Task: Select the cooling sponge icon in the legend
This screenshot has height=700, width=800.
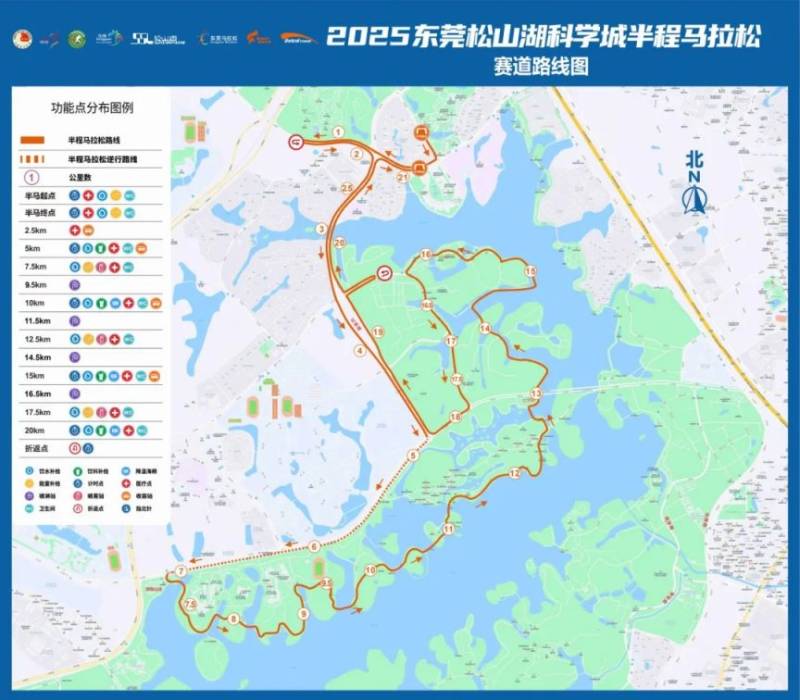Action: (x=126, y=470)
